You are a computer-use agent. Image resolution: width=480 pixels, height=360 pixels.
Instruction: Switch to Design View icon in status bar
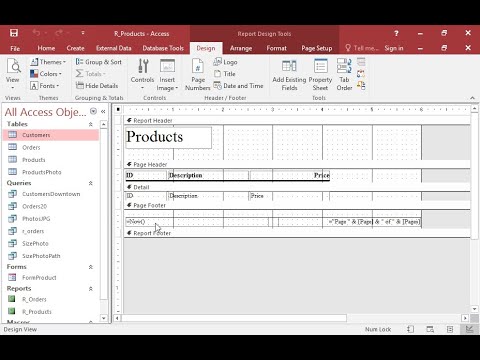coord(469,329)
